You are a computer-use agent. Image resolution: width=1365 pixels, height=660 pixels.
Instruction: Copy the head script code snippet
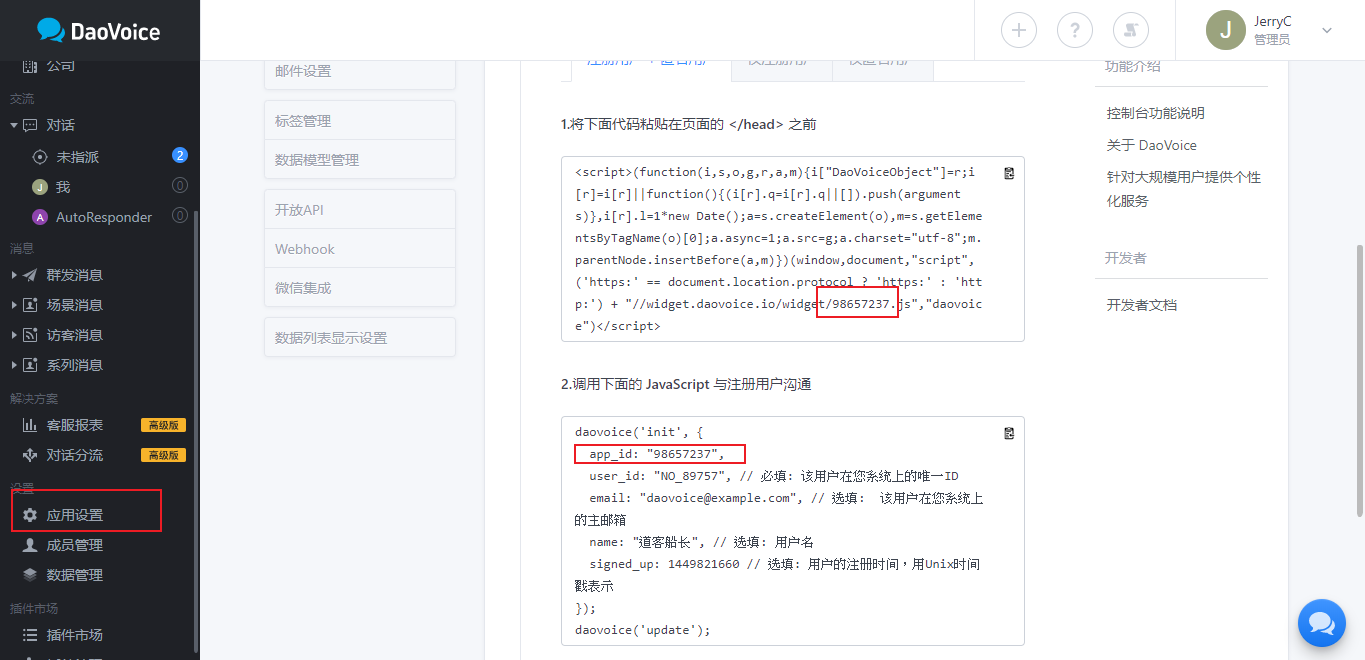pos(1009,173)
